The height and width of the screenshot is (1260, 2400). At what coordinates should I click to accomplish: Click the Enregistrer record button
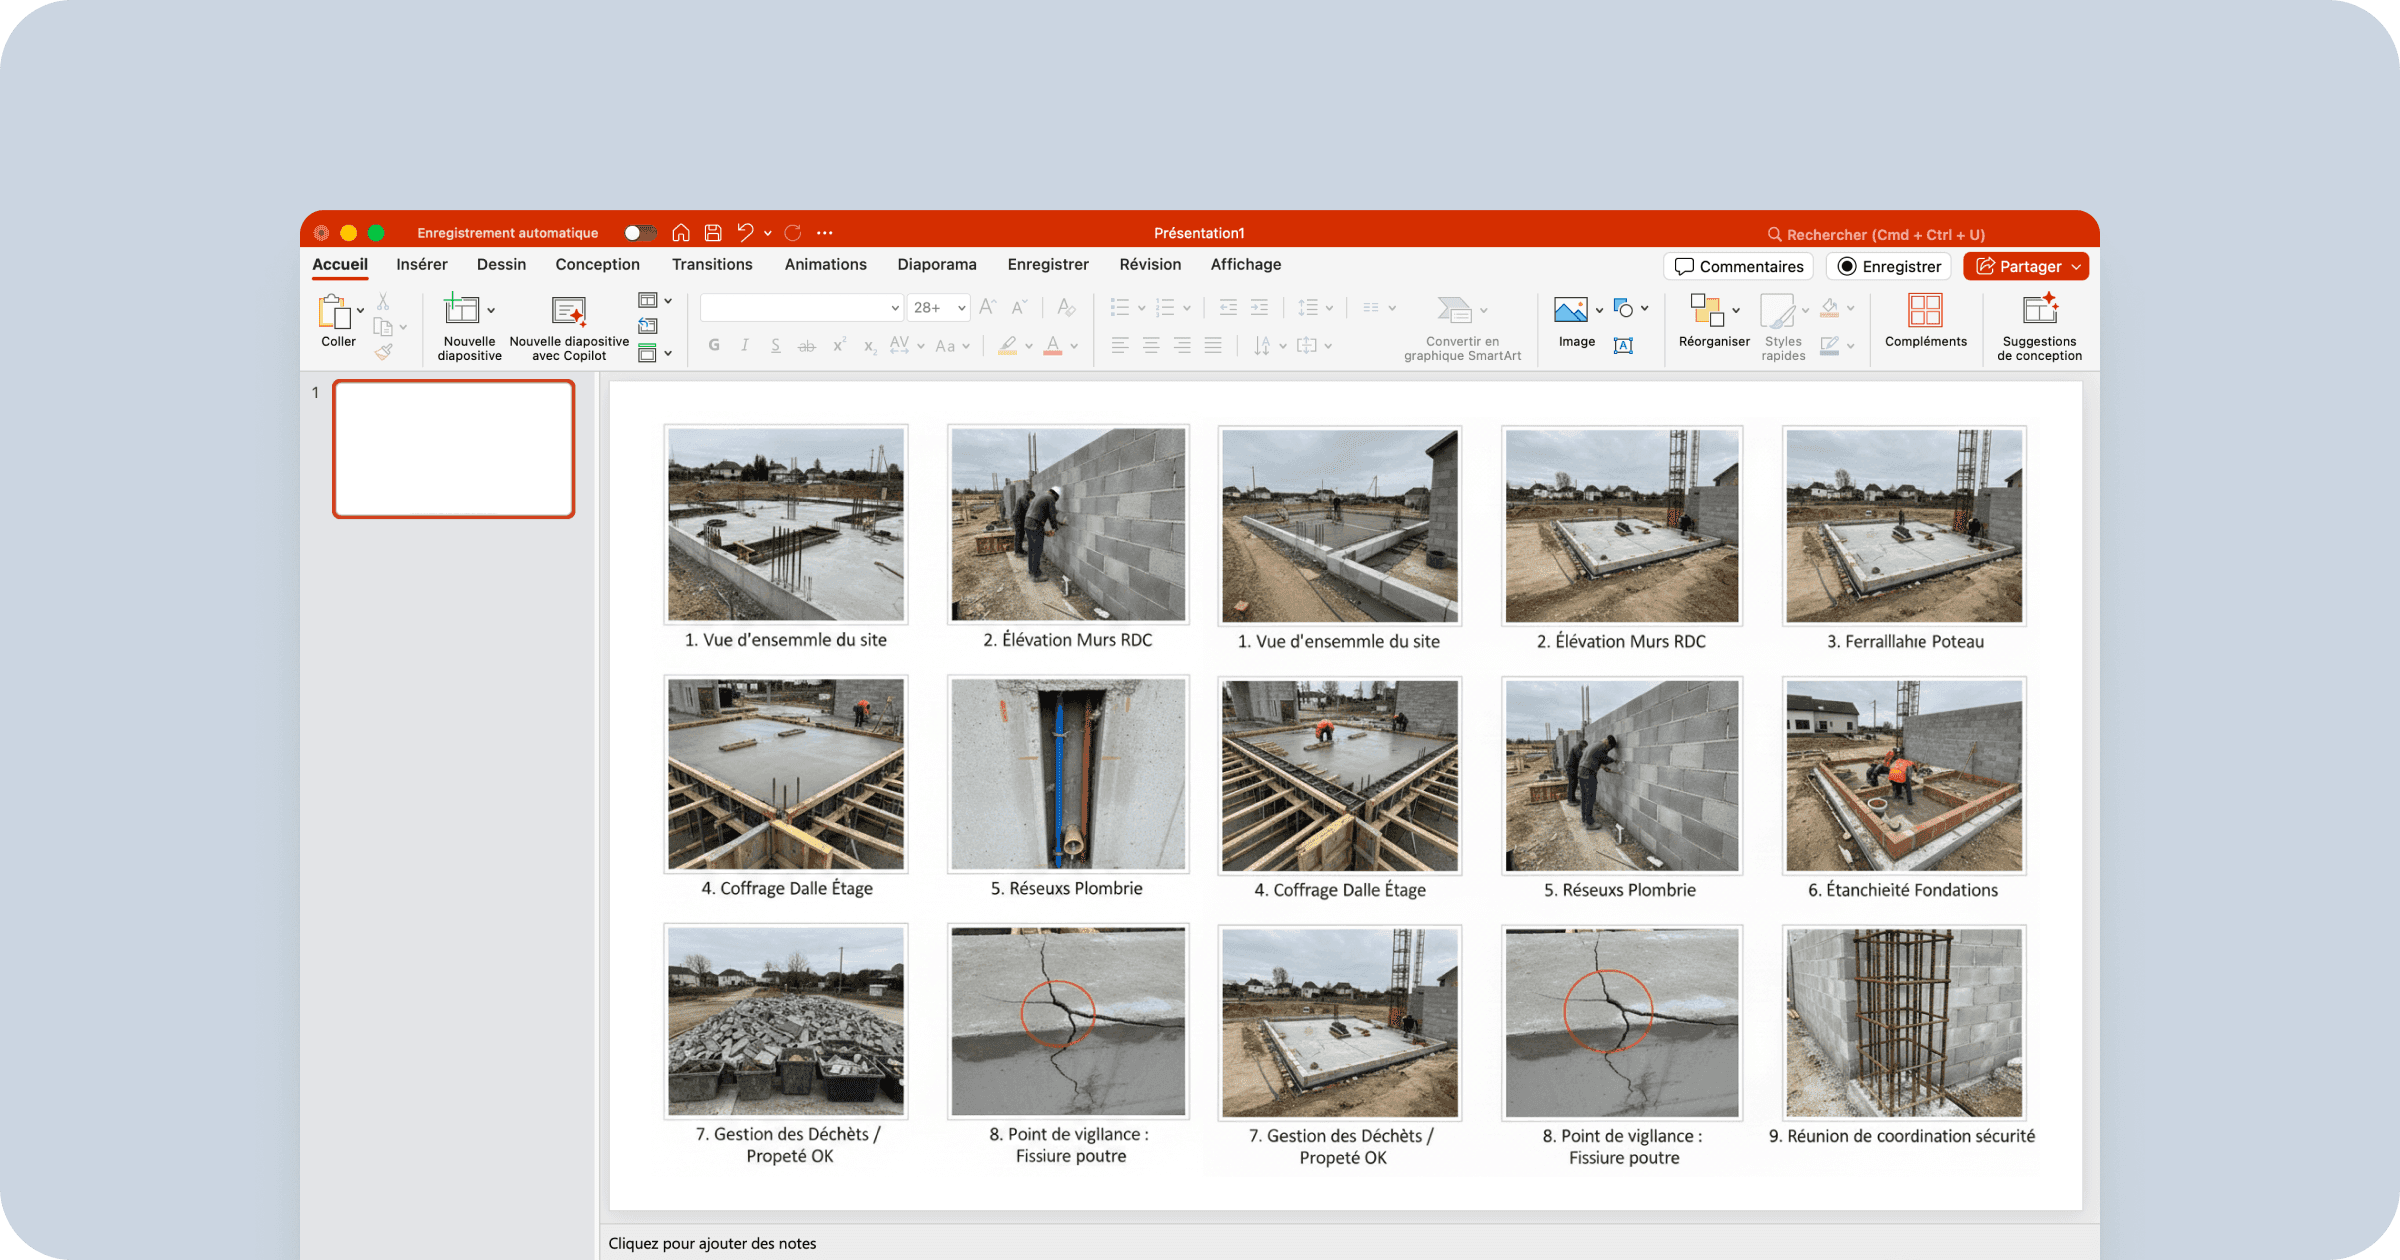1889,266
